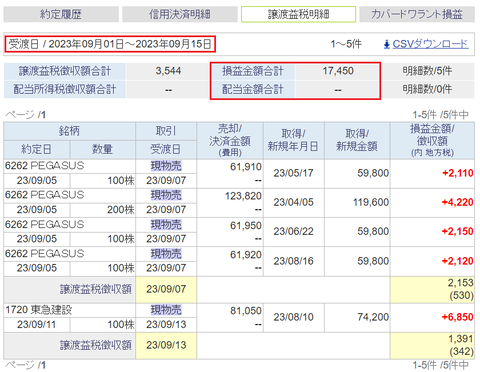Click the 約定日 column header

coord(37,149)
